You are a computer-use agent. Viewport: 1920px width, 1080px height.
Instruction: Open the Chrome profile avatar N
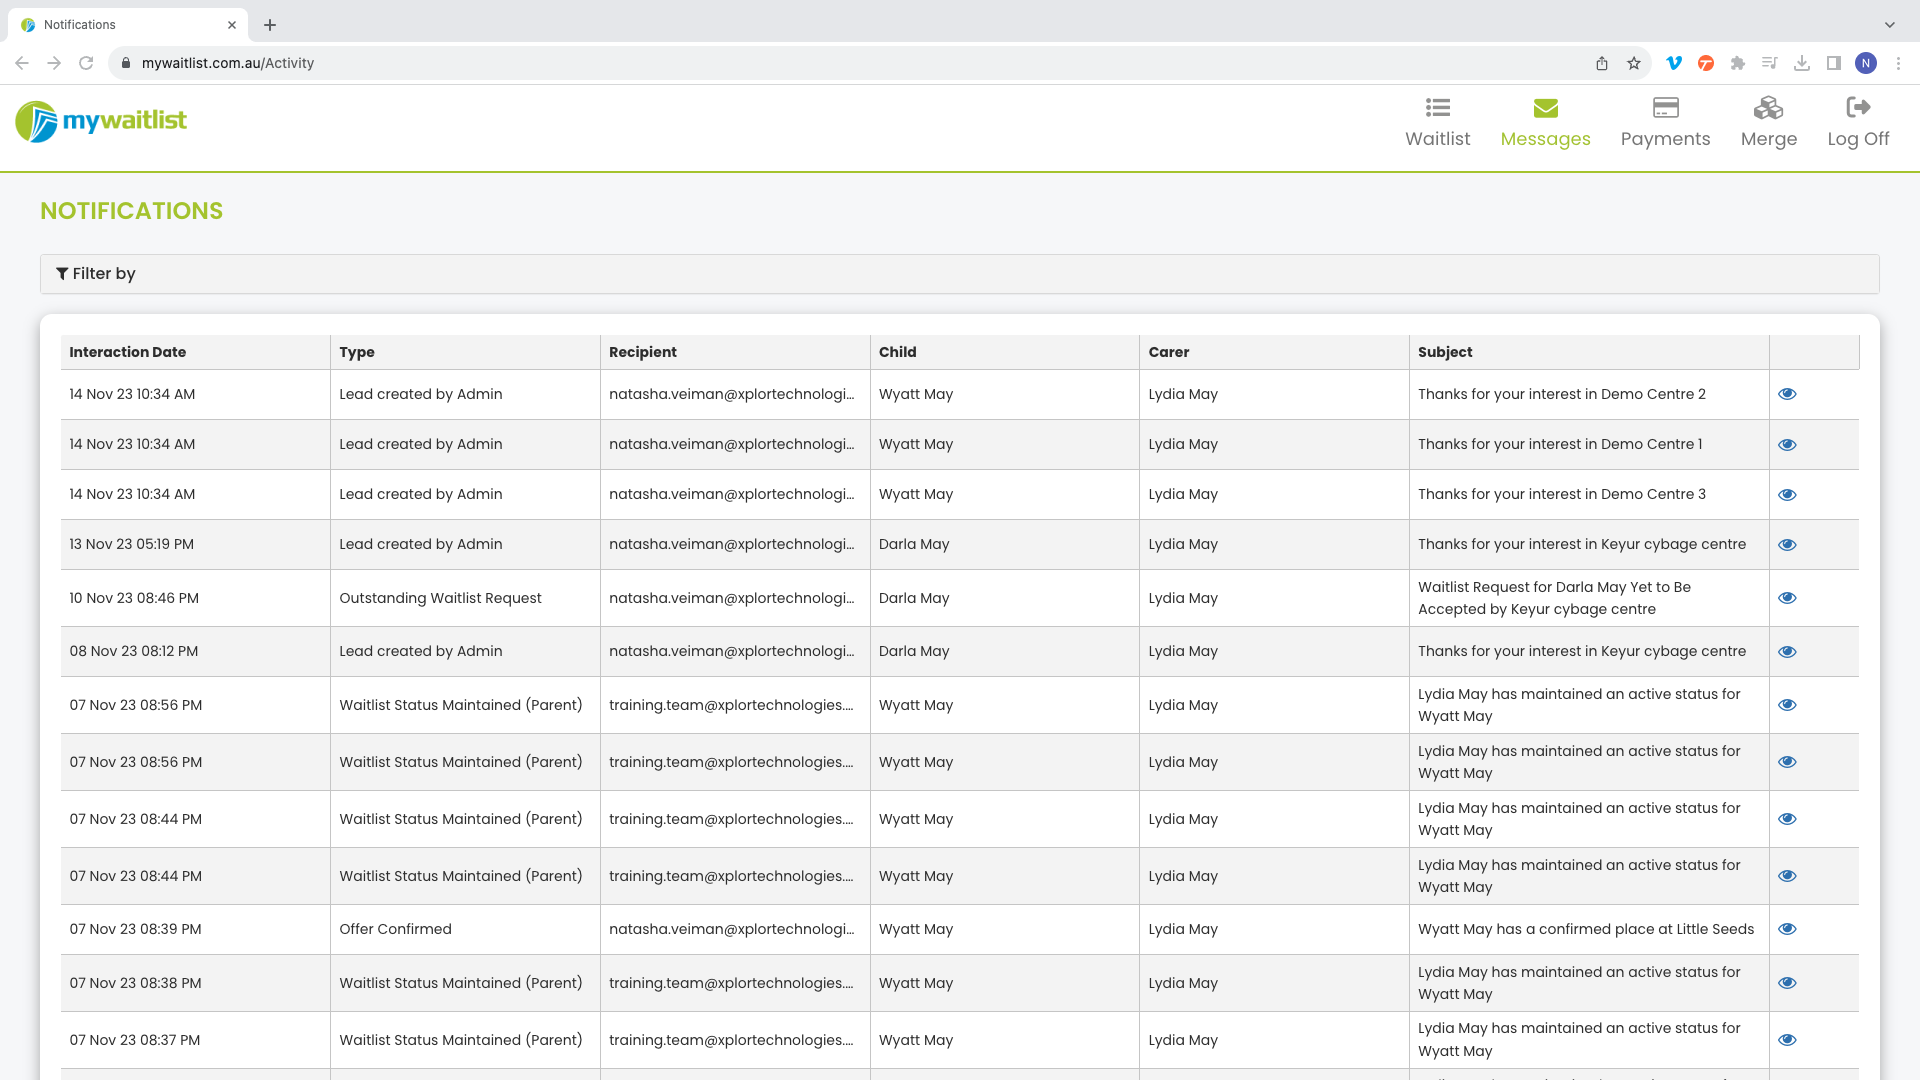pos(1865,63)
